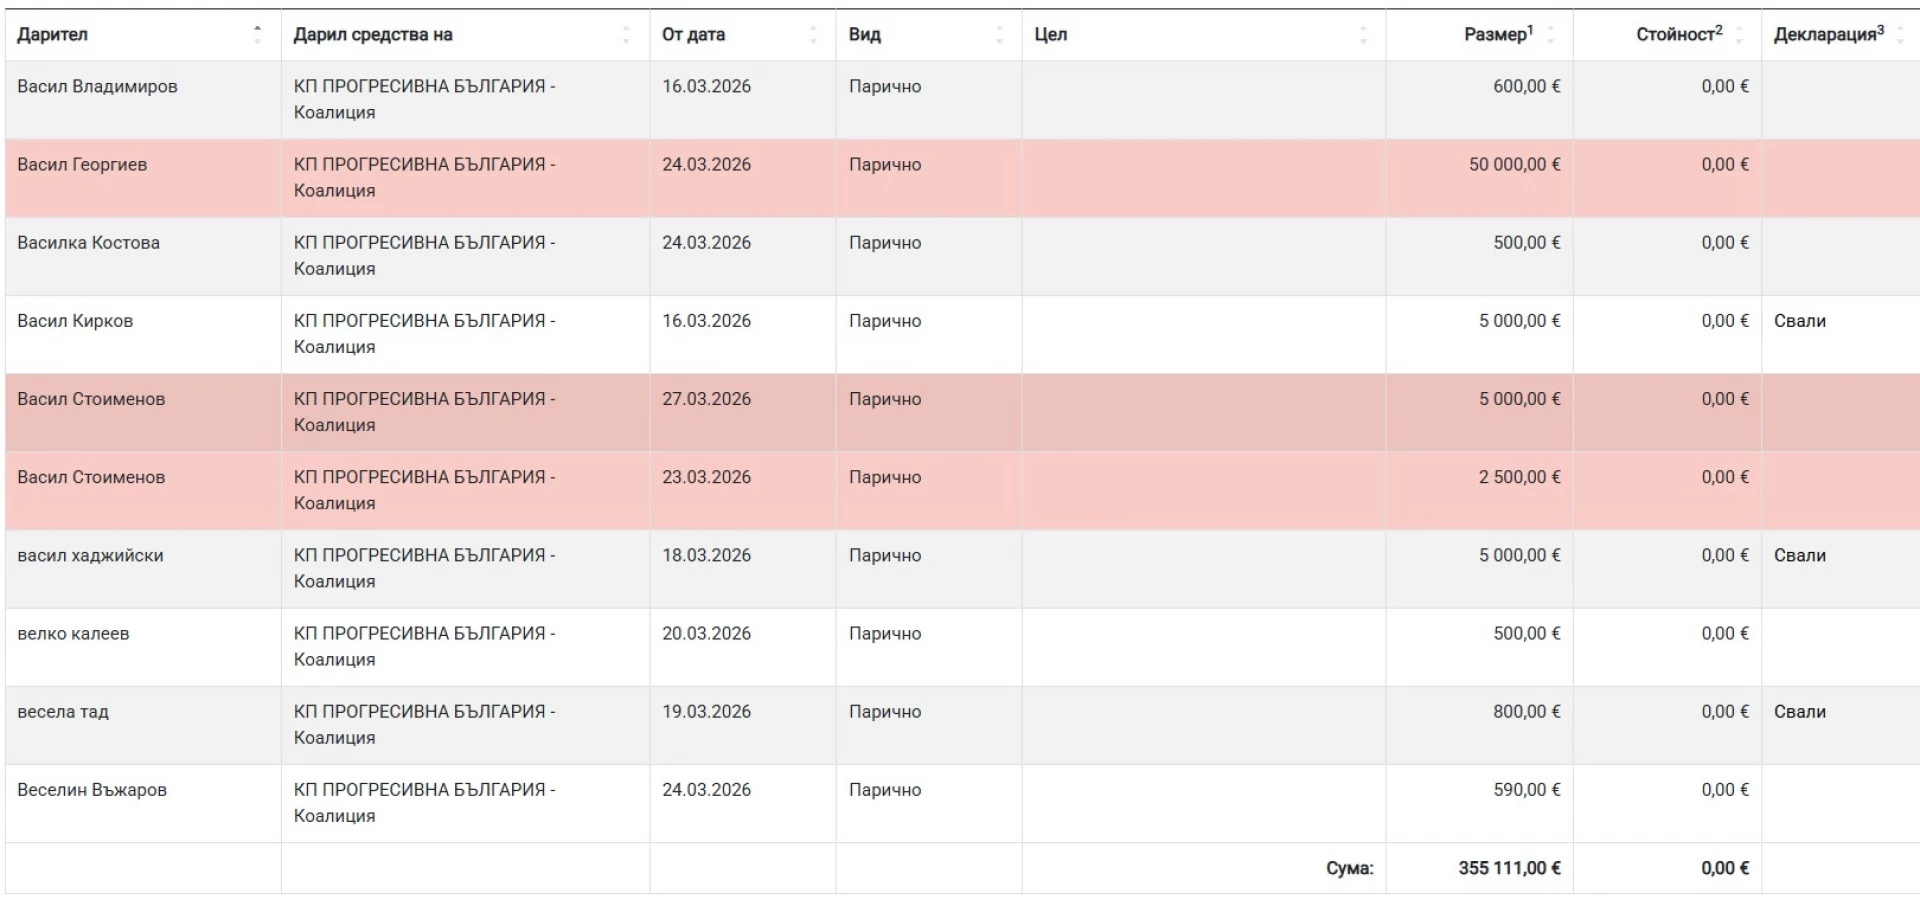Click the 355 111,00 € total sum
This screenshot has width=1920, height=906.
click(x=1509, y=868)
